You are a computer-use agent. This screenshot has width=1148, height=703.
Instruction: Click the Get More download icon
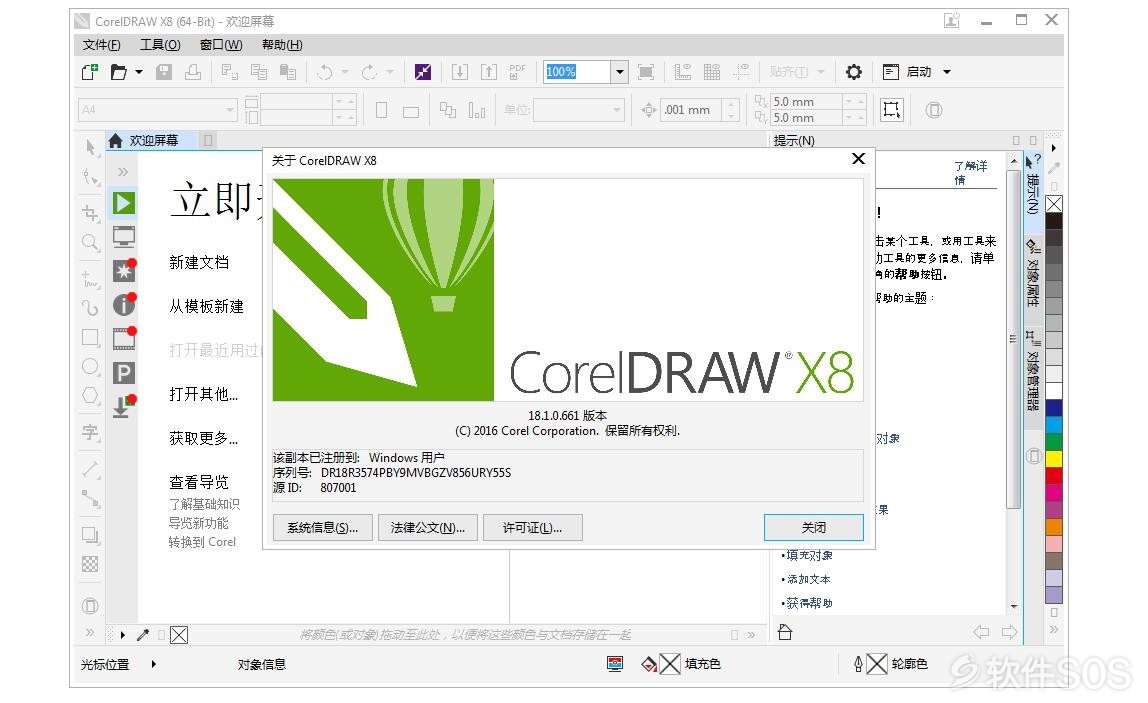pos(124,406)
